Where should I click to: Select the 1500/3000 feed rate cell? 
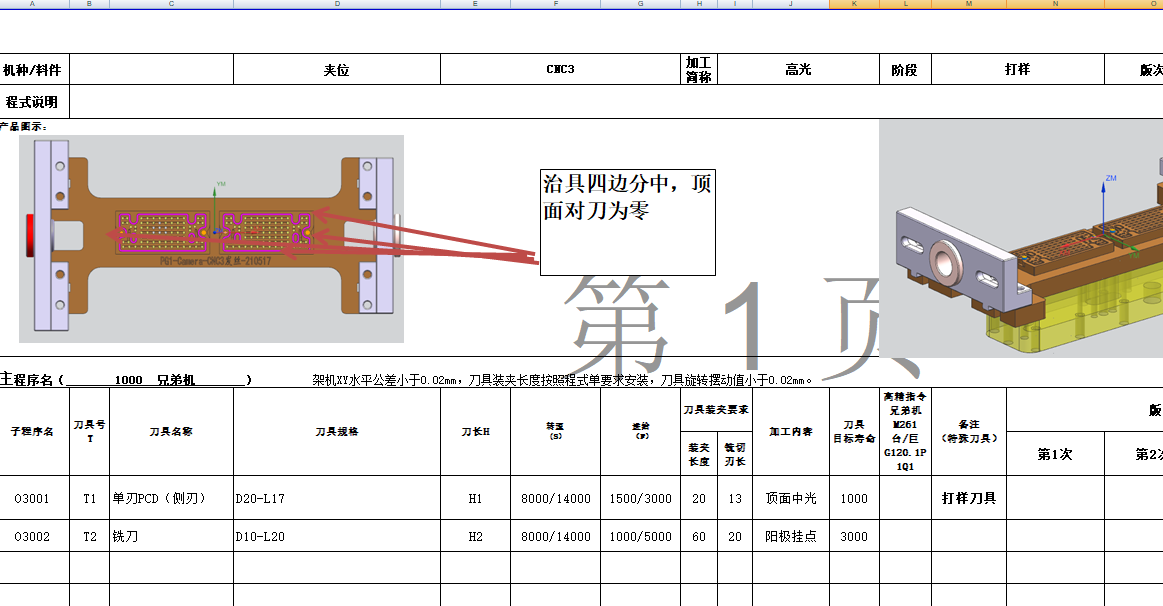[x=640, y=497]
